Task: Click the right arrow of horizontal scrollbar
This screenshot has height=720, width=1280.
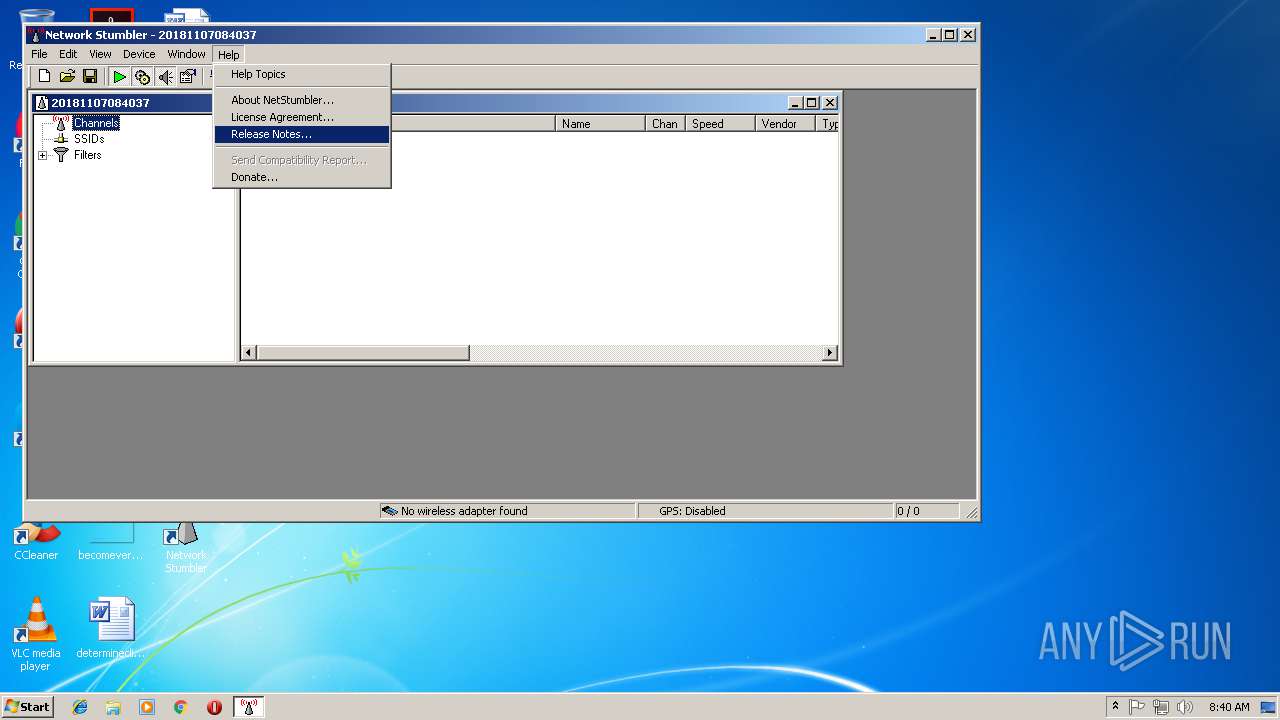Action: 829,353
